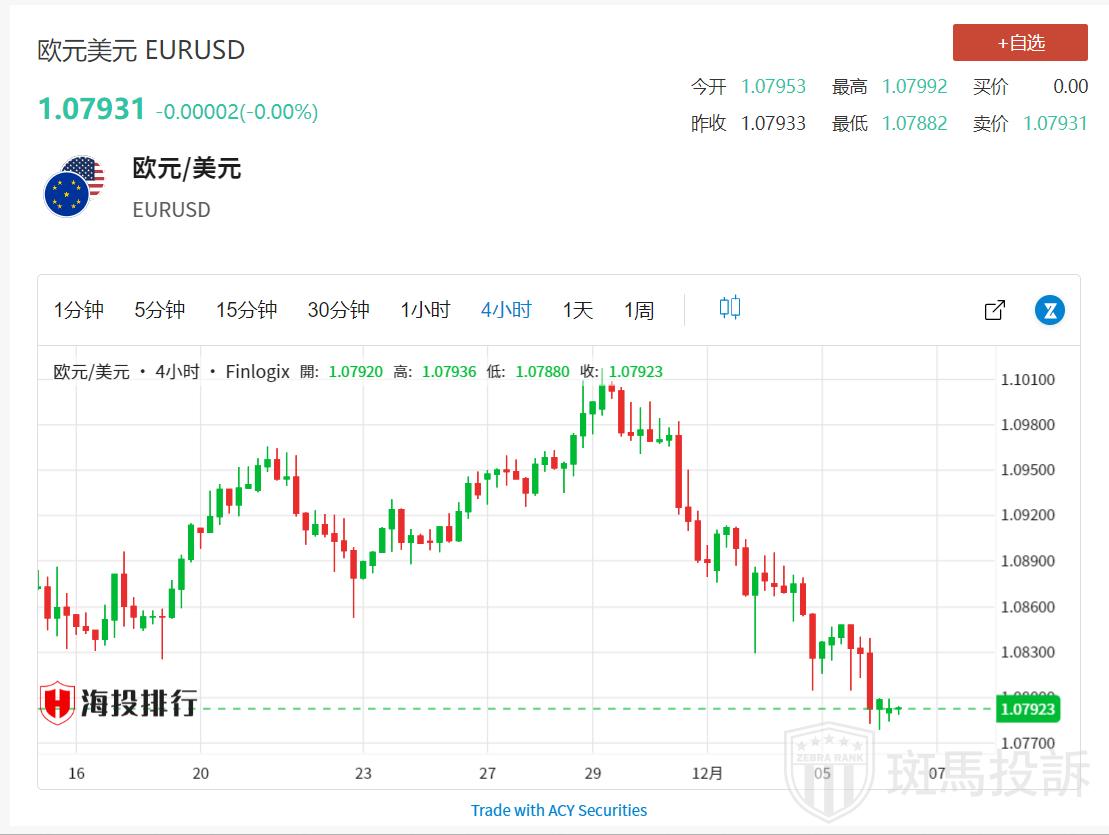The image size is (1109, 835).
Task: Click the change text -0.00002(-0.00%)
Action: click(237, 112)
